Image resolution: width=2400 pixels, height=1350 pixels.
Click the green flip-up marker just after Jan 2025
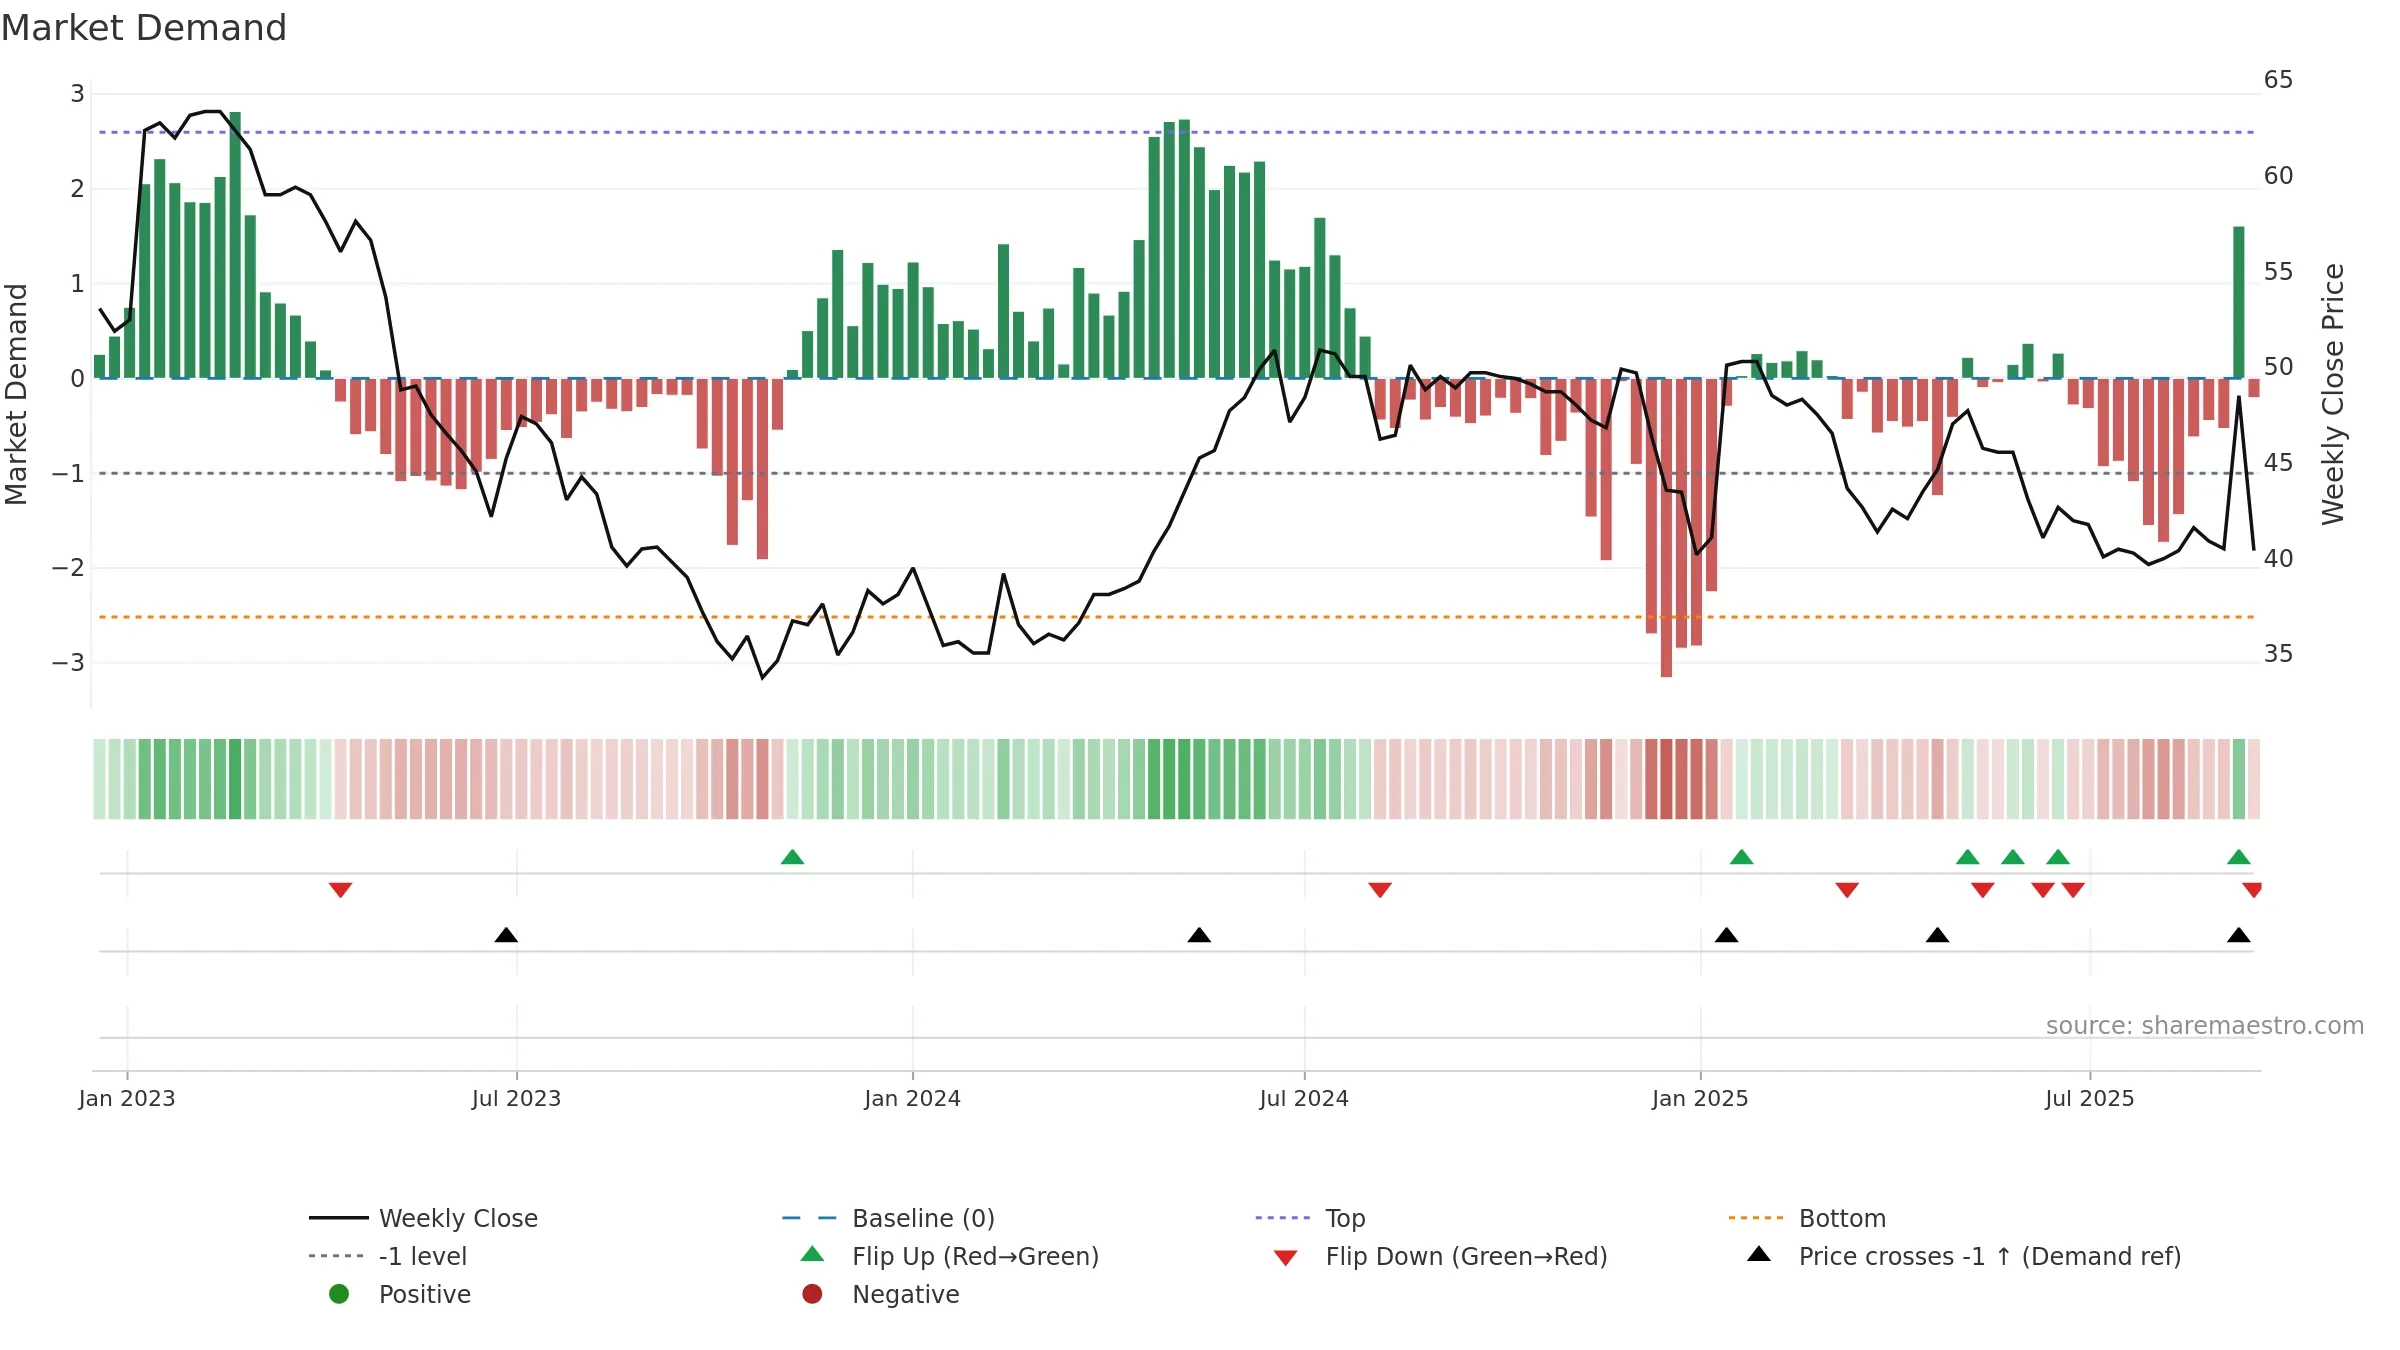click(1741, 857)
